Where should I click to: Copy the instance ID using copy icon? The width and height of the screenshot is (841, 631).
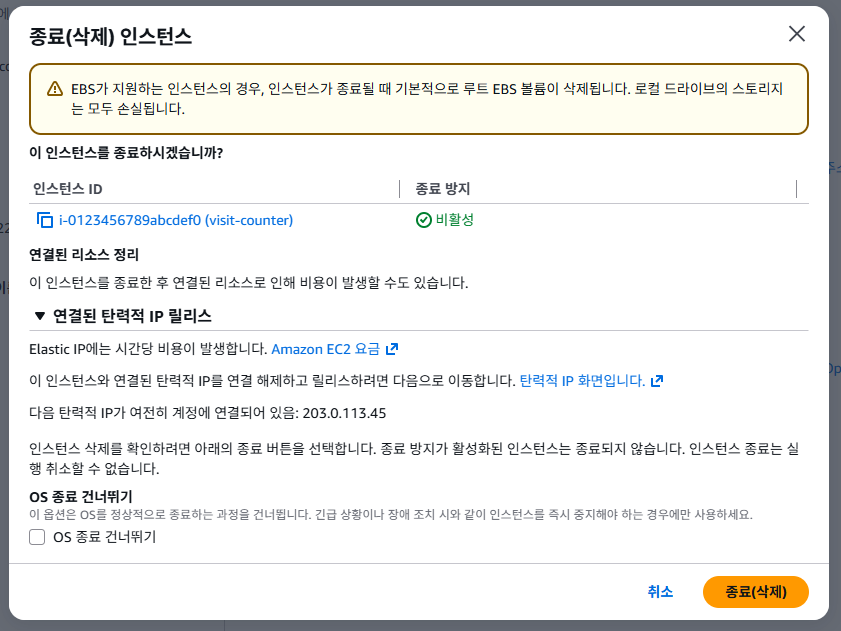click(45, 220)
